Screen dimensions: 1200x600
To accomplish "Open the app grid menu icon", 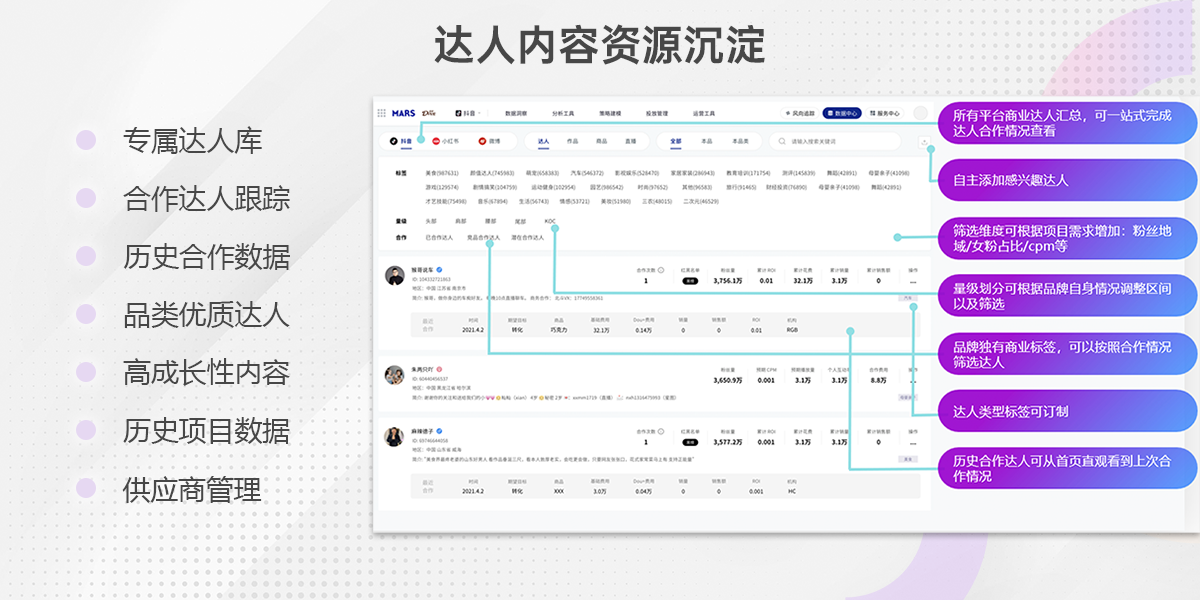I will point(381,113).
